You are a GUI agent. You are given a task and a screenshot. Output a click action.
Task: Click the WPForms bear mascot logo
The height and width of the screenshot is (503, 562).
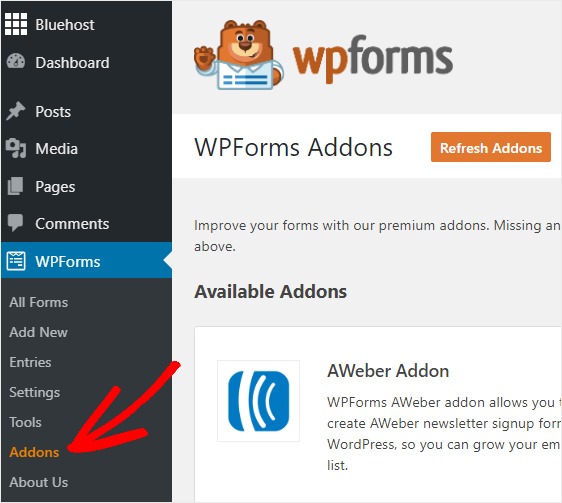click(239, 55)
